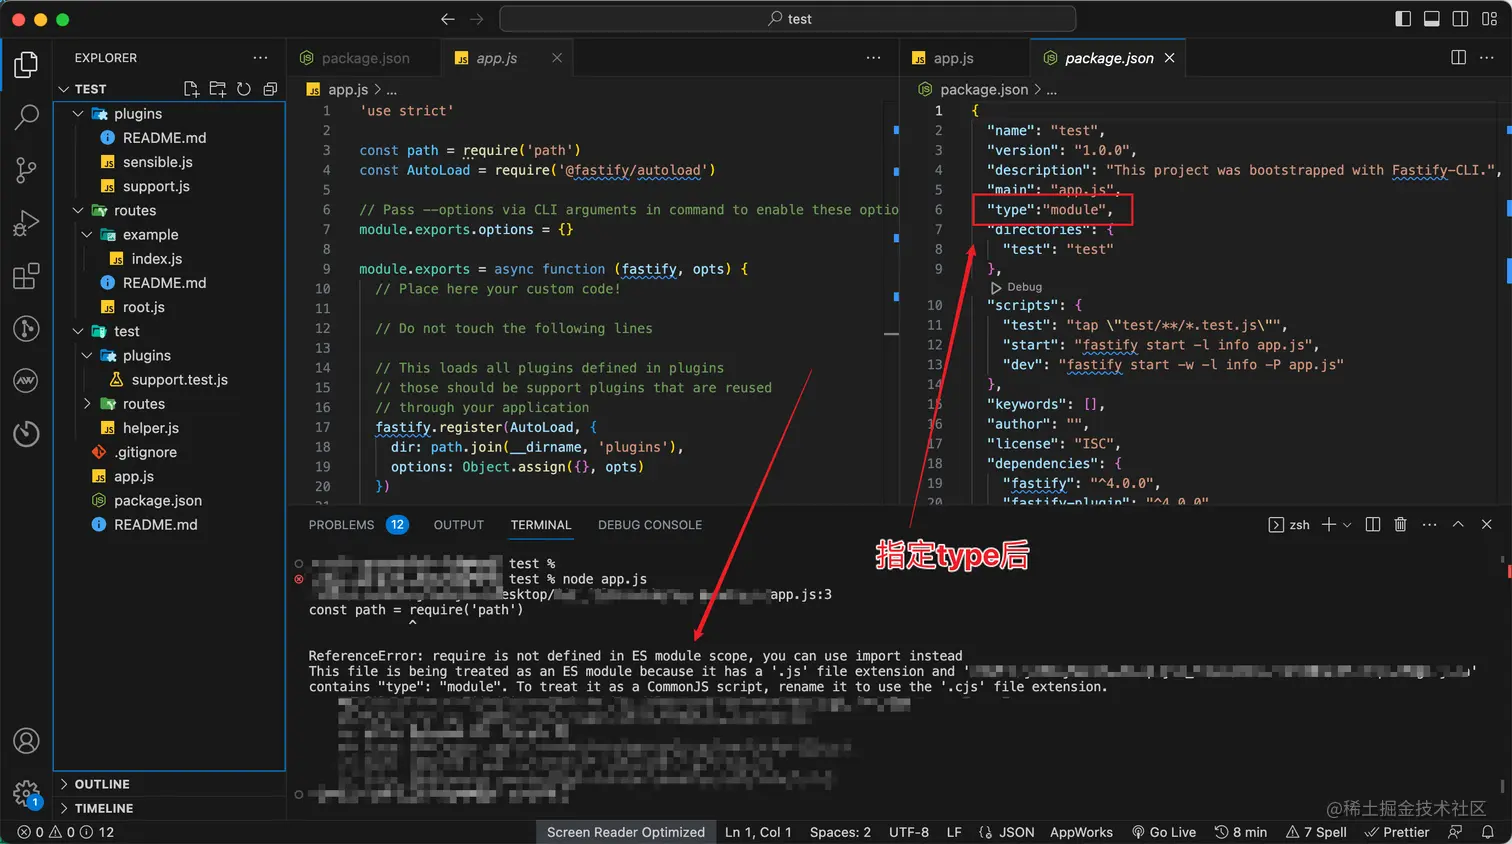
Task: Open the PROBLEMS panel tab
Action: pos(358,524)
